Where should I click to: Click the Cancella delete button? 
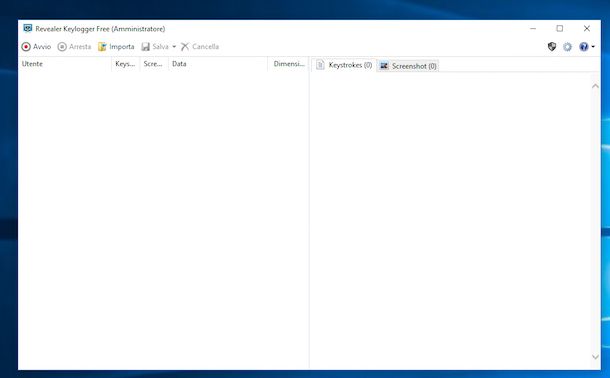[200, 47]
